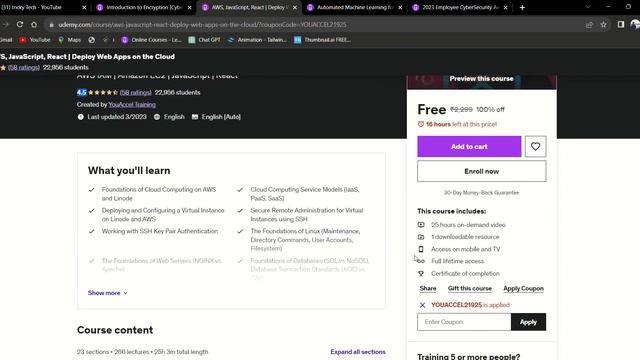Click 'Access on mobile and TV' text
The image size is (640, 360).
click(465, 249)
